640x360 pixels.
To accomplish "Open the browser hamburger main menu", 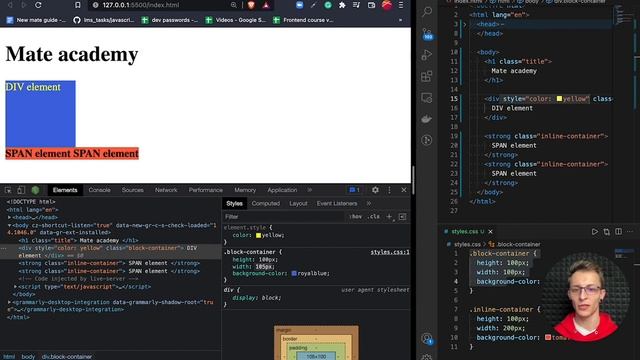I will [x=401, y=5].
